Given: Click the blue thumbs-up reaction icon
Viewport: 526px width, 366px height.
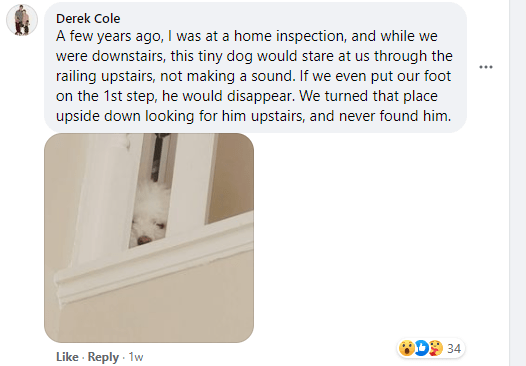Looking at the screenshot, I should [421, 348].
